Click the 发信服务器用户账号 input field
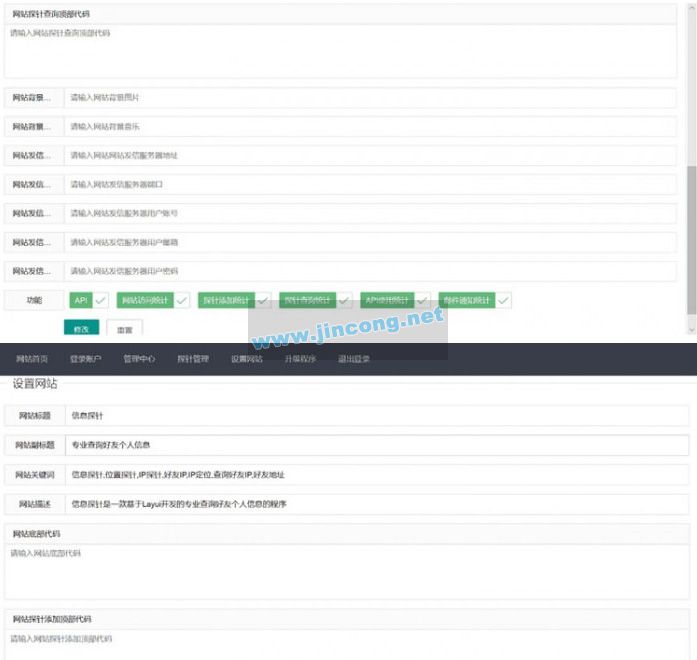 click(x=371, y=213)
